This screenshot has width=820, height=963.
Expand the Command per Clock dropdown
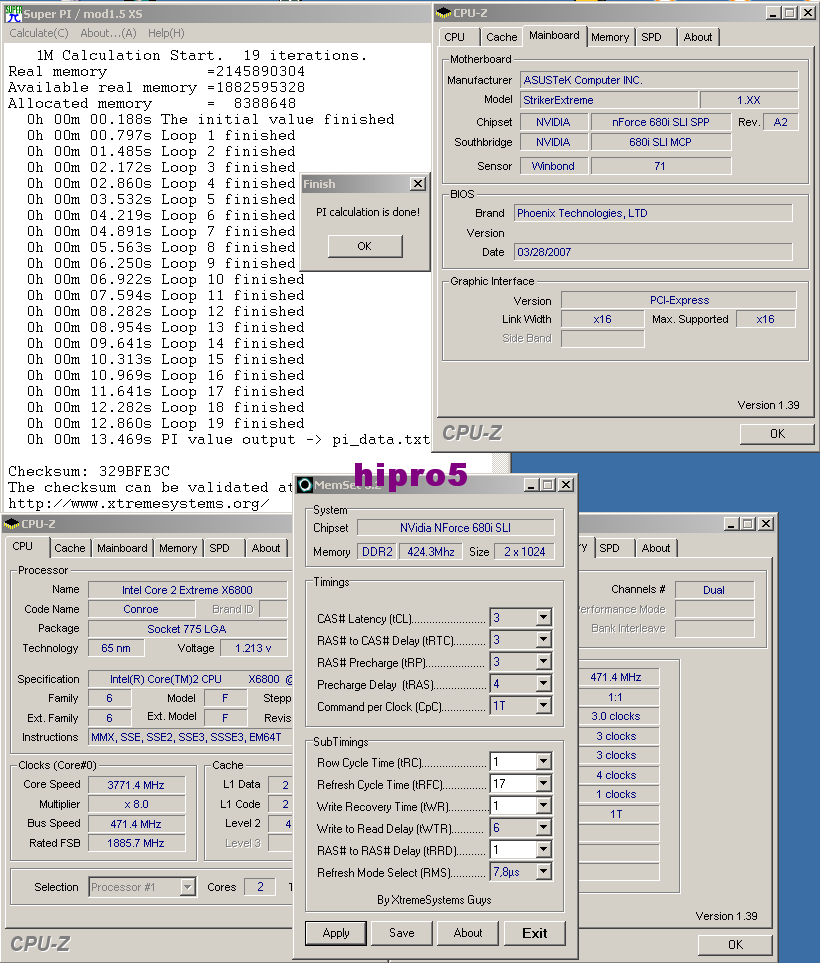click(544, 706)
